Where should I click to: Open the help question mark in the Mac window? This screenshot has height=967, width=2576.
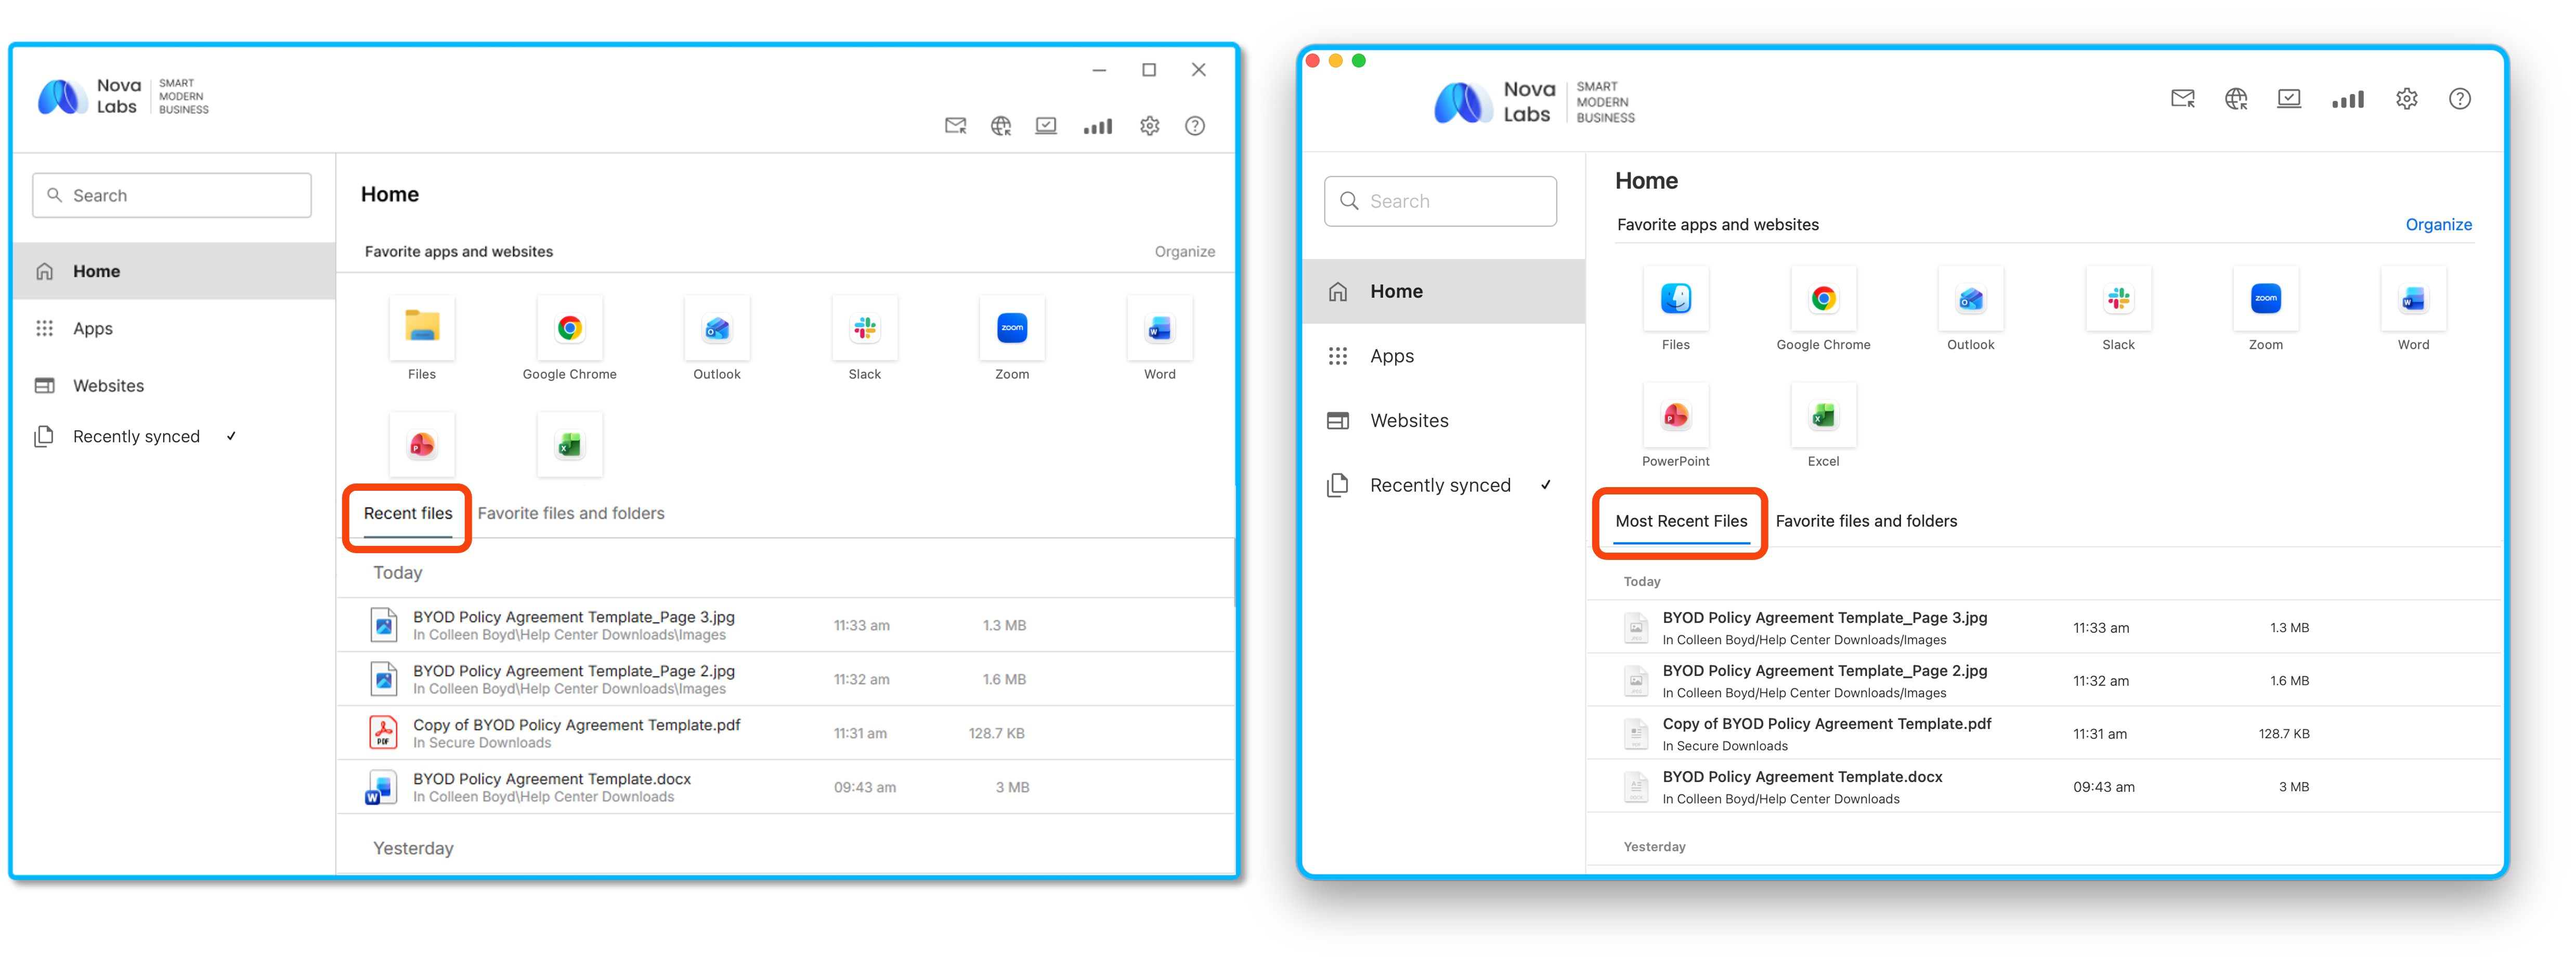2460,99
